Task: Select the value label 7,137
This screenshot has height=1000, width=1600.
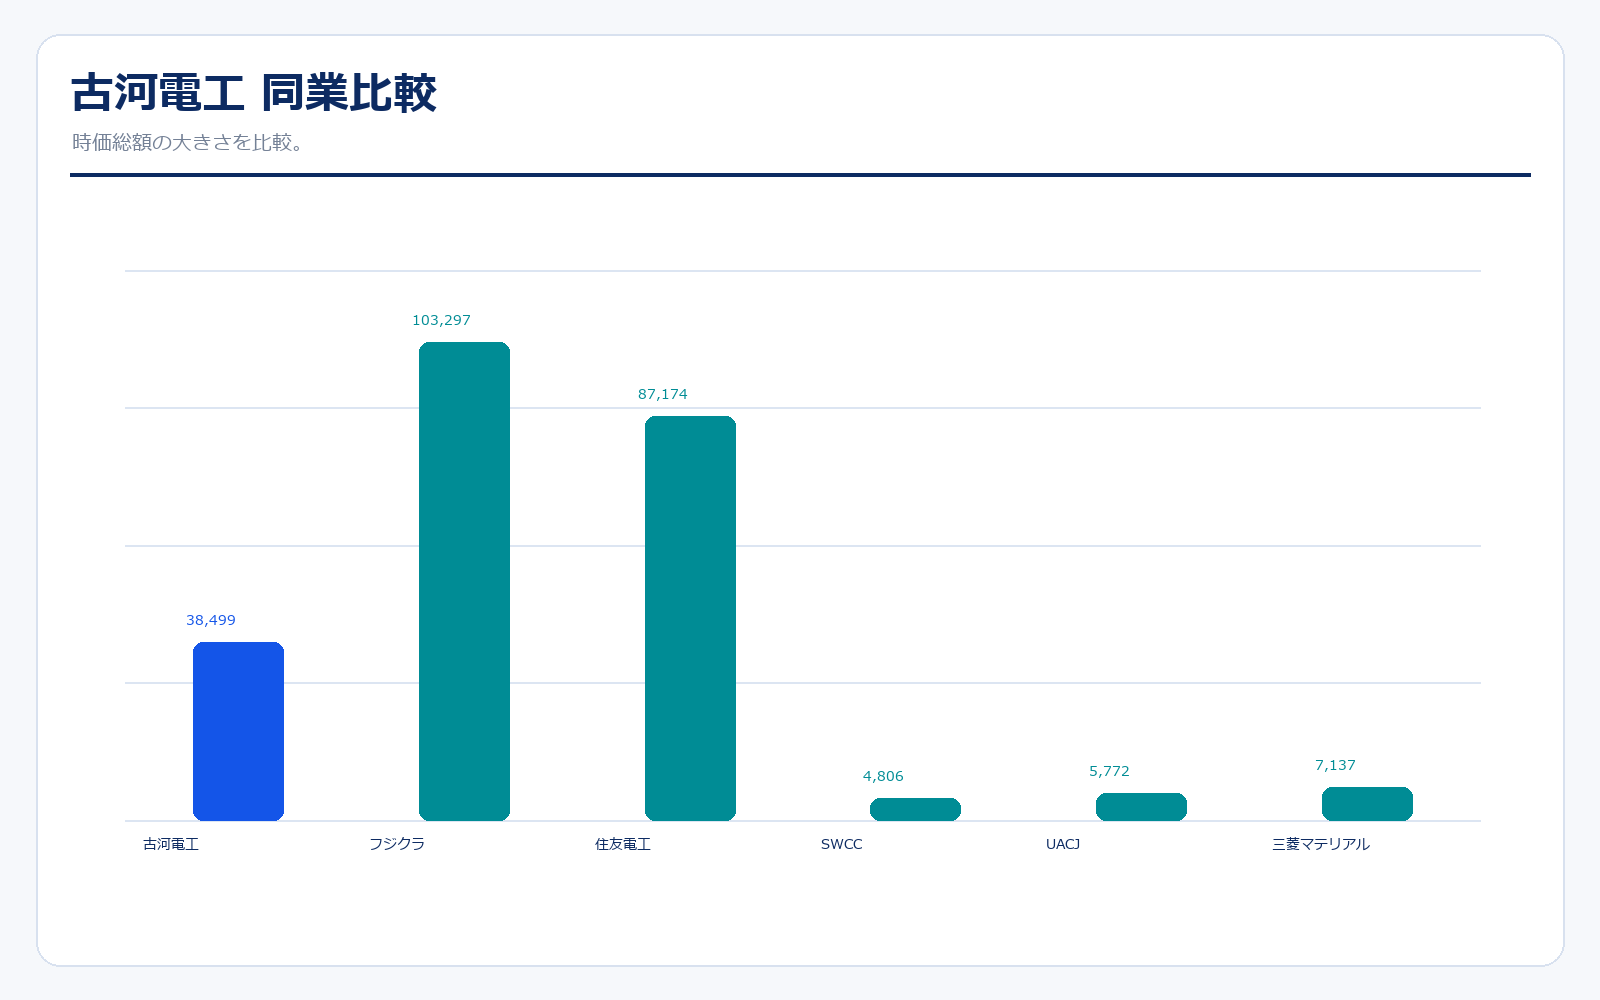Action: 1335,765
